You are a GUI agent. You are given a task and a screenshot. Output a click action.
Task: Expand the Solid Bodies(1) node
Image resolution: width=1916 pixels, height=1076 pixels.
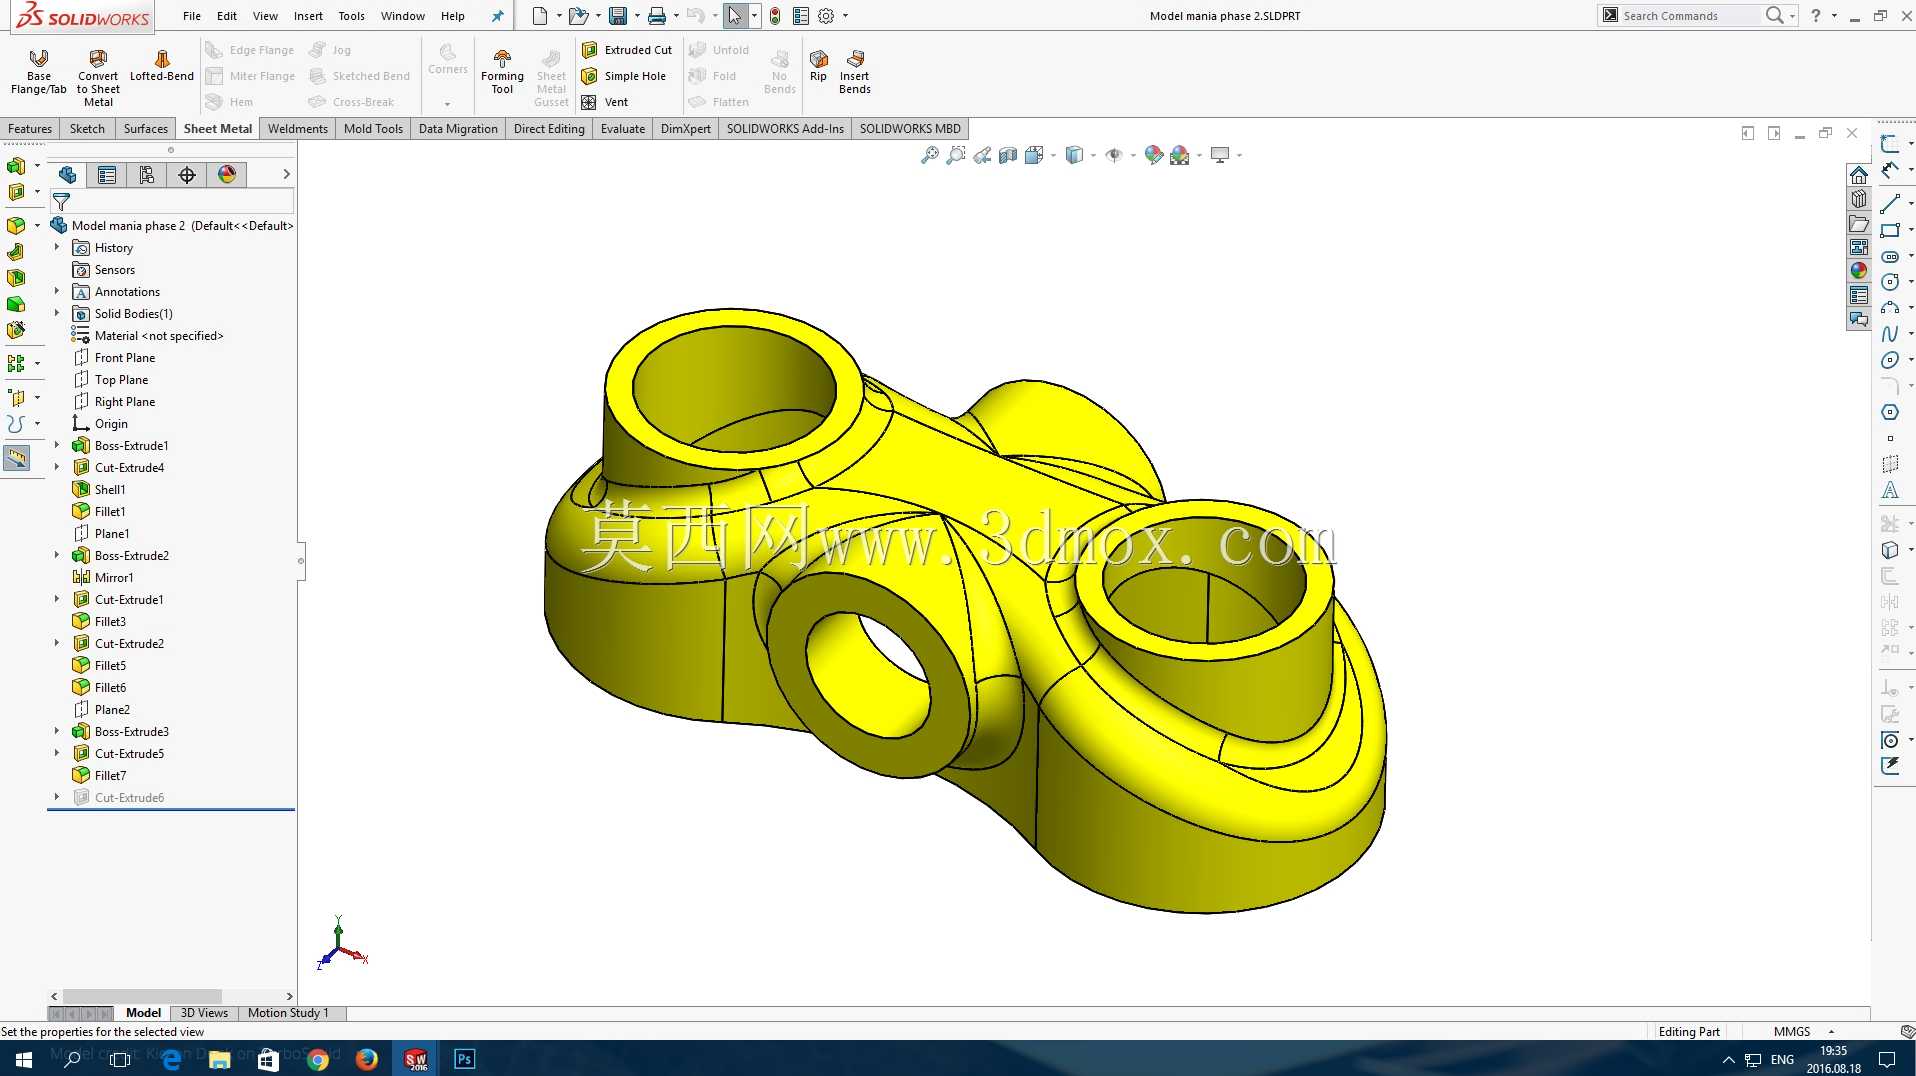tap(57, 313)
